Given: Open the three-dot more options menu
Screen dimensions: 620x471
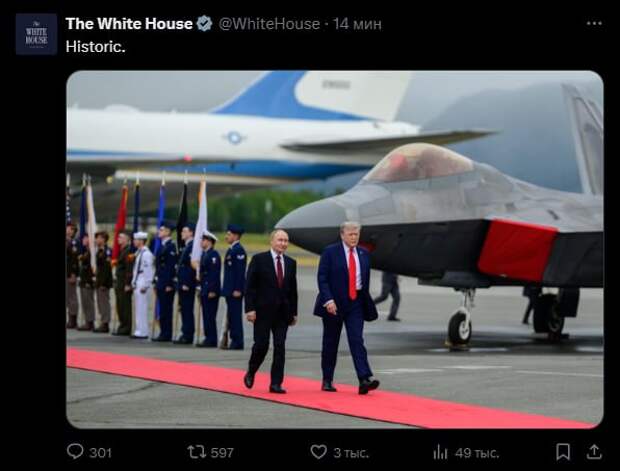Looking at the screenshot, I should tap(594, 24).
